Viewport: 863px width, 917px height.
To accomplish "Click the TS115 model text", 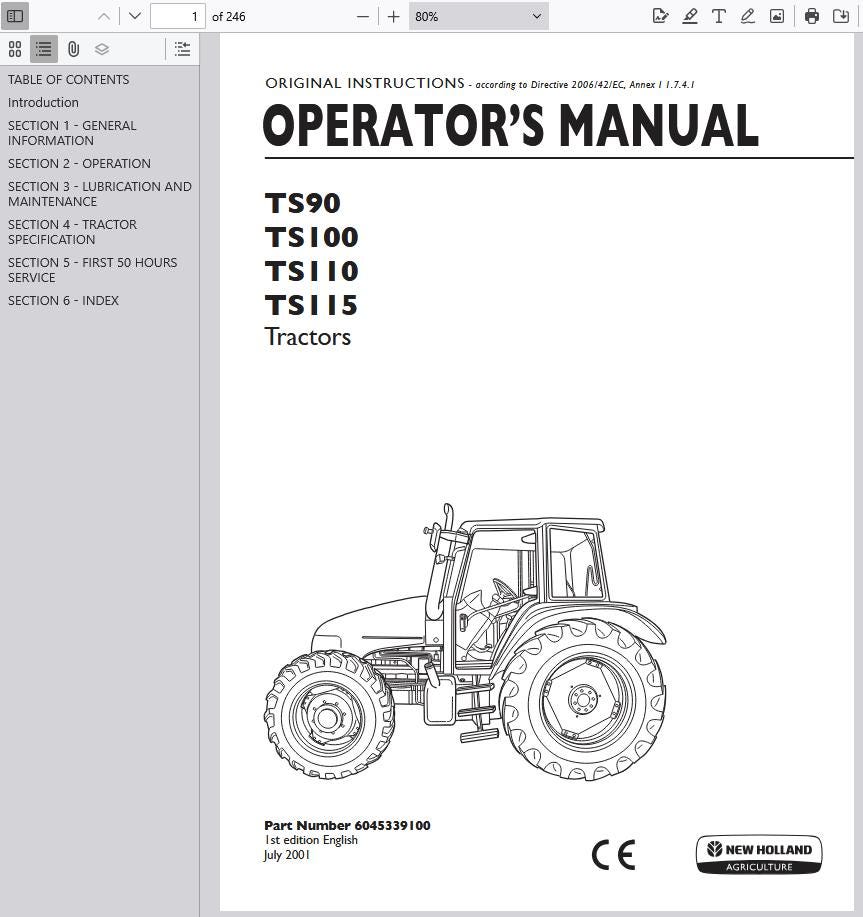I will 311,305.
